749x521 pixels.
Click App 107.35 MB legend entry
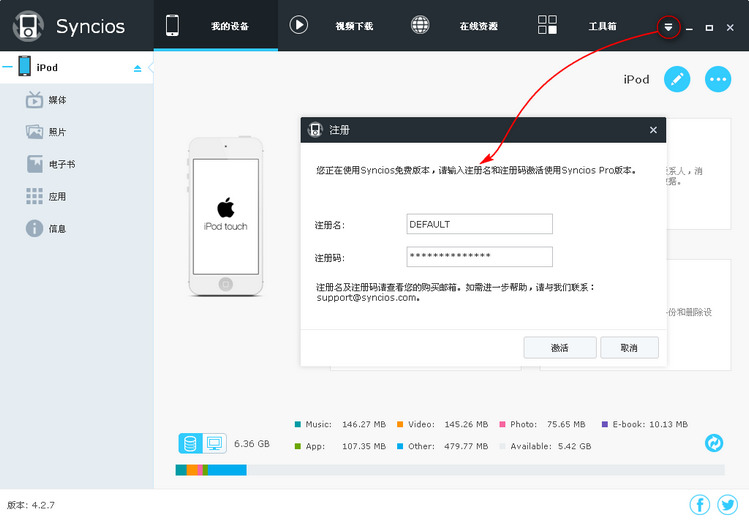(340, 446)
